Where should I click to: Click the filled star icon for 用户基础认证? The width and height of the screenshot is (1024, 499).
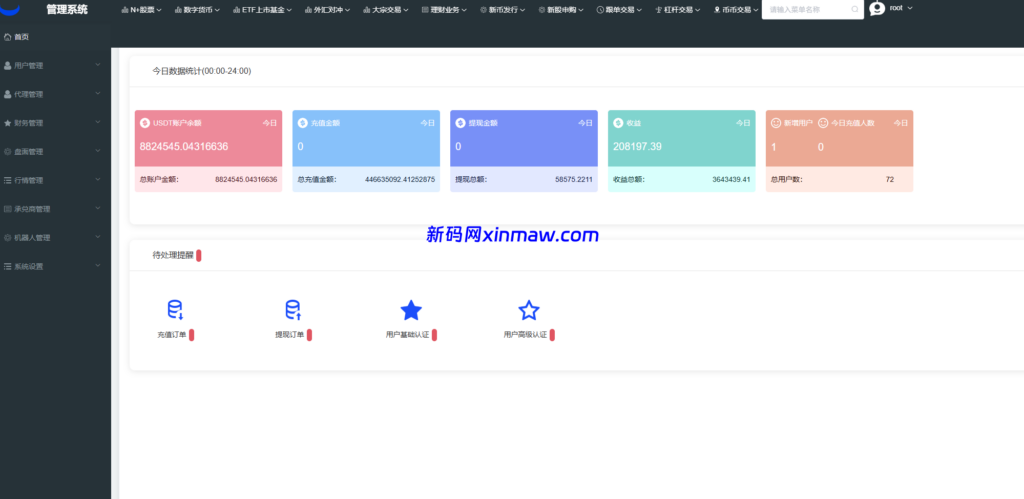(x=411, y=310)
